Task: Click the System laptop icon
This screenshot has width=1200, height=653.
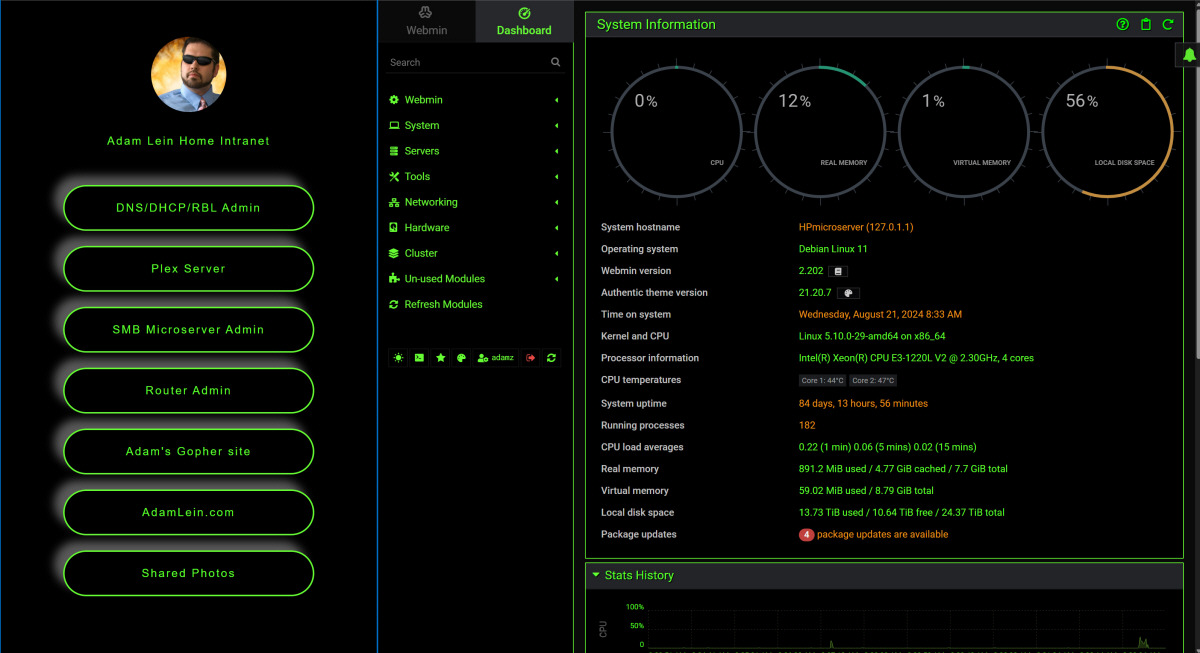Action: pos(394,126)
